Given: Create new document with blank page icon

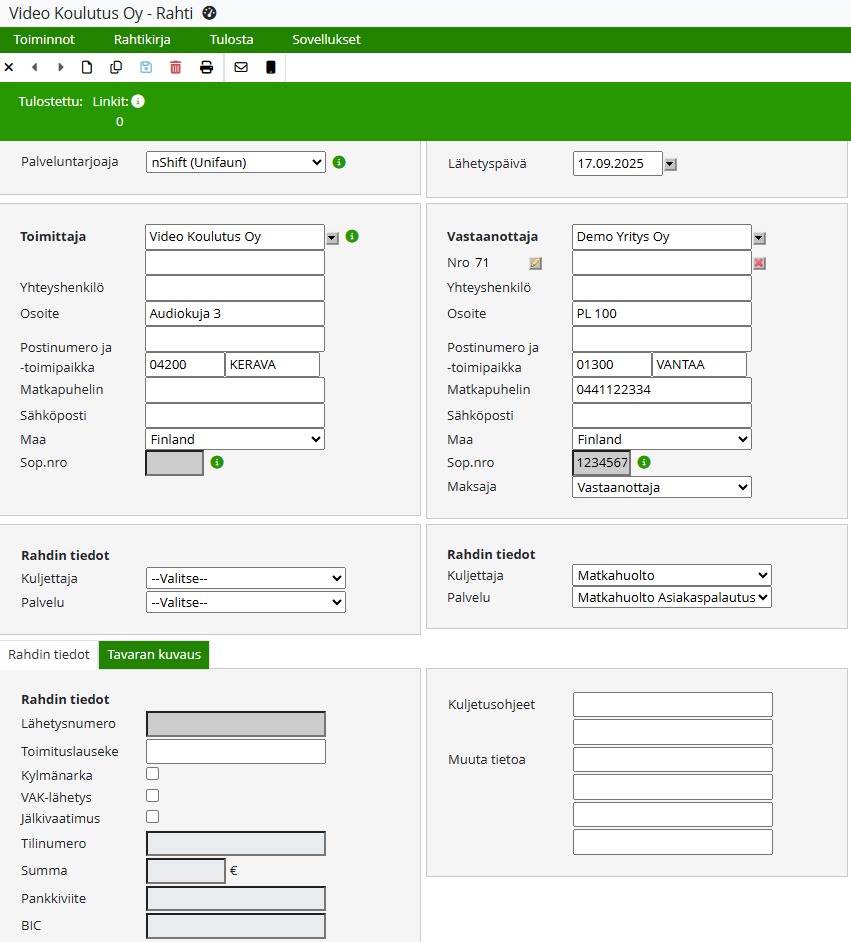Looking at the screenshot, I should [87, 67].
